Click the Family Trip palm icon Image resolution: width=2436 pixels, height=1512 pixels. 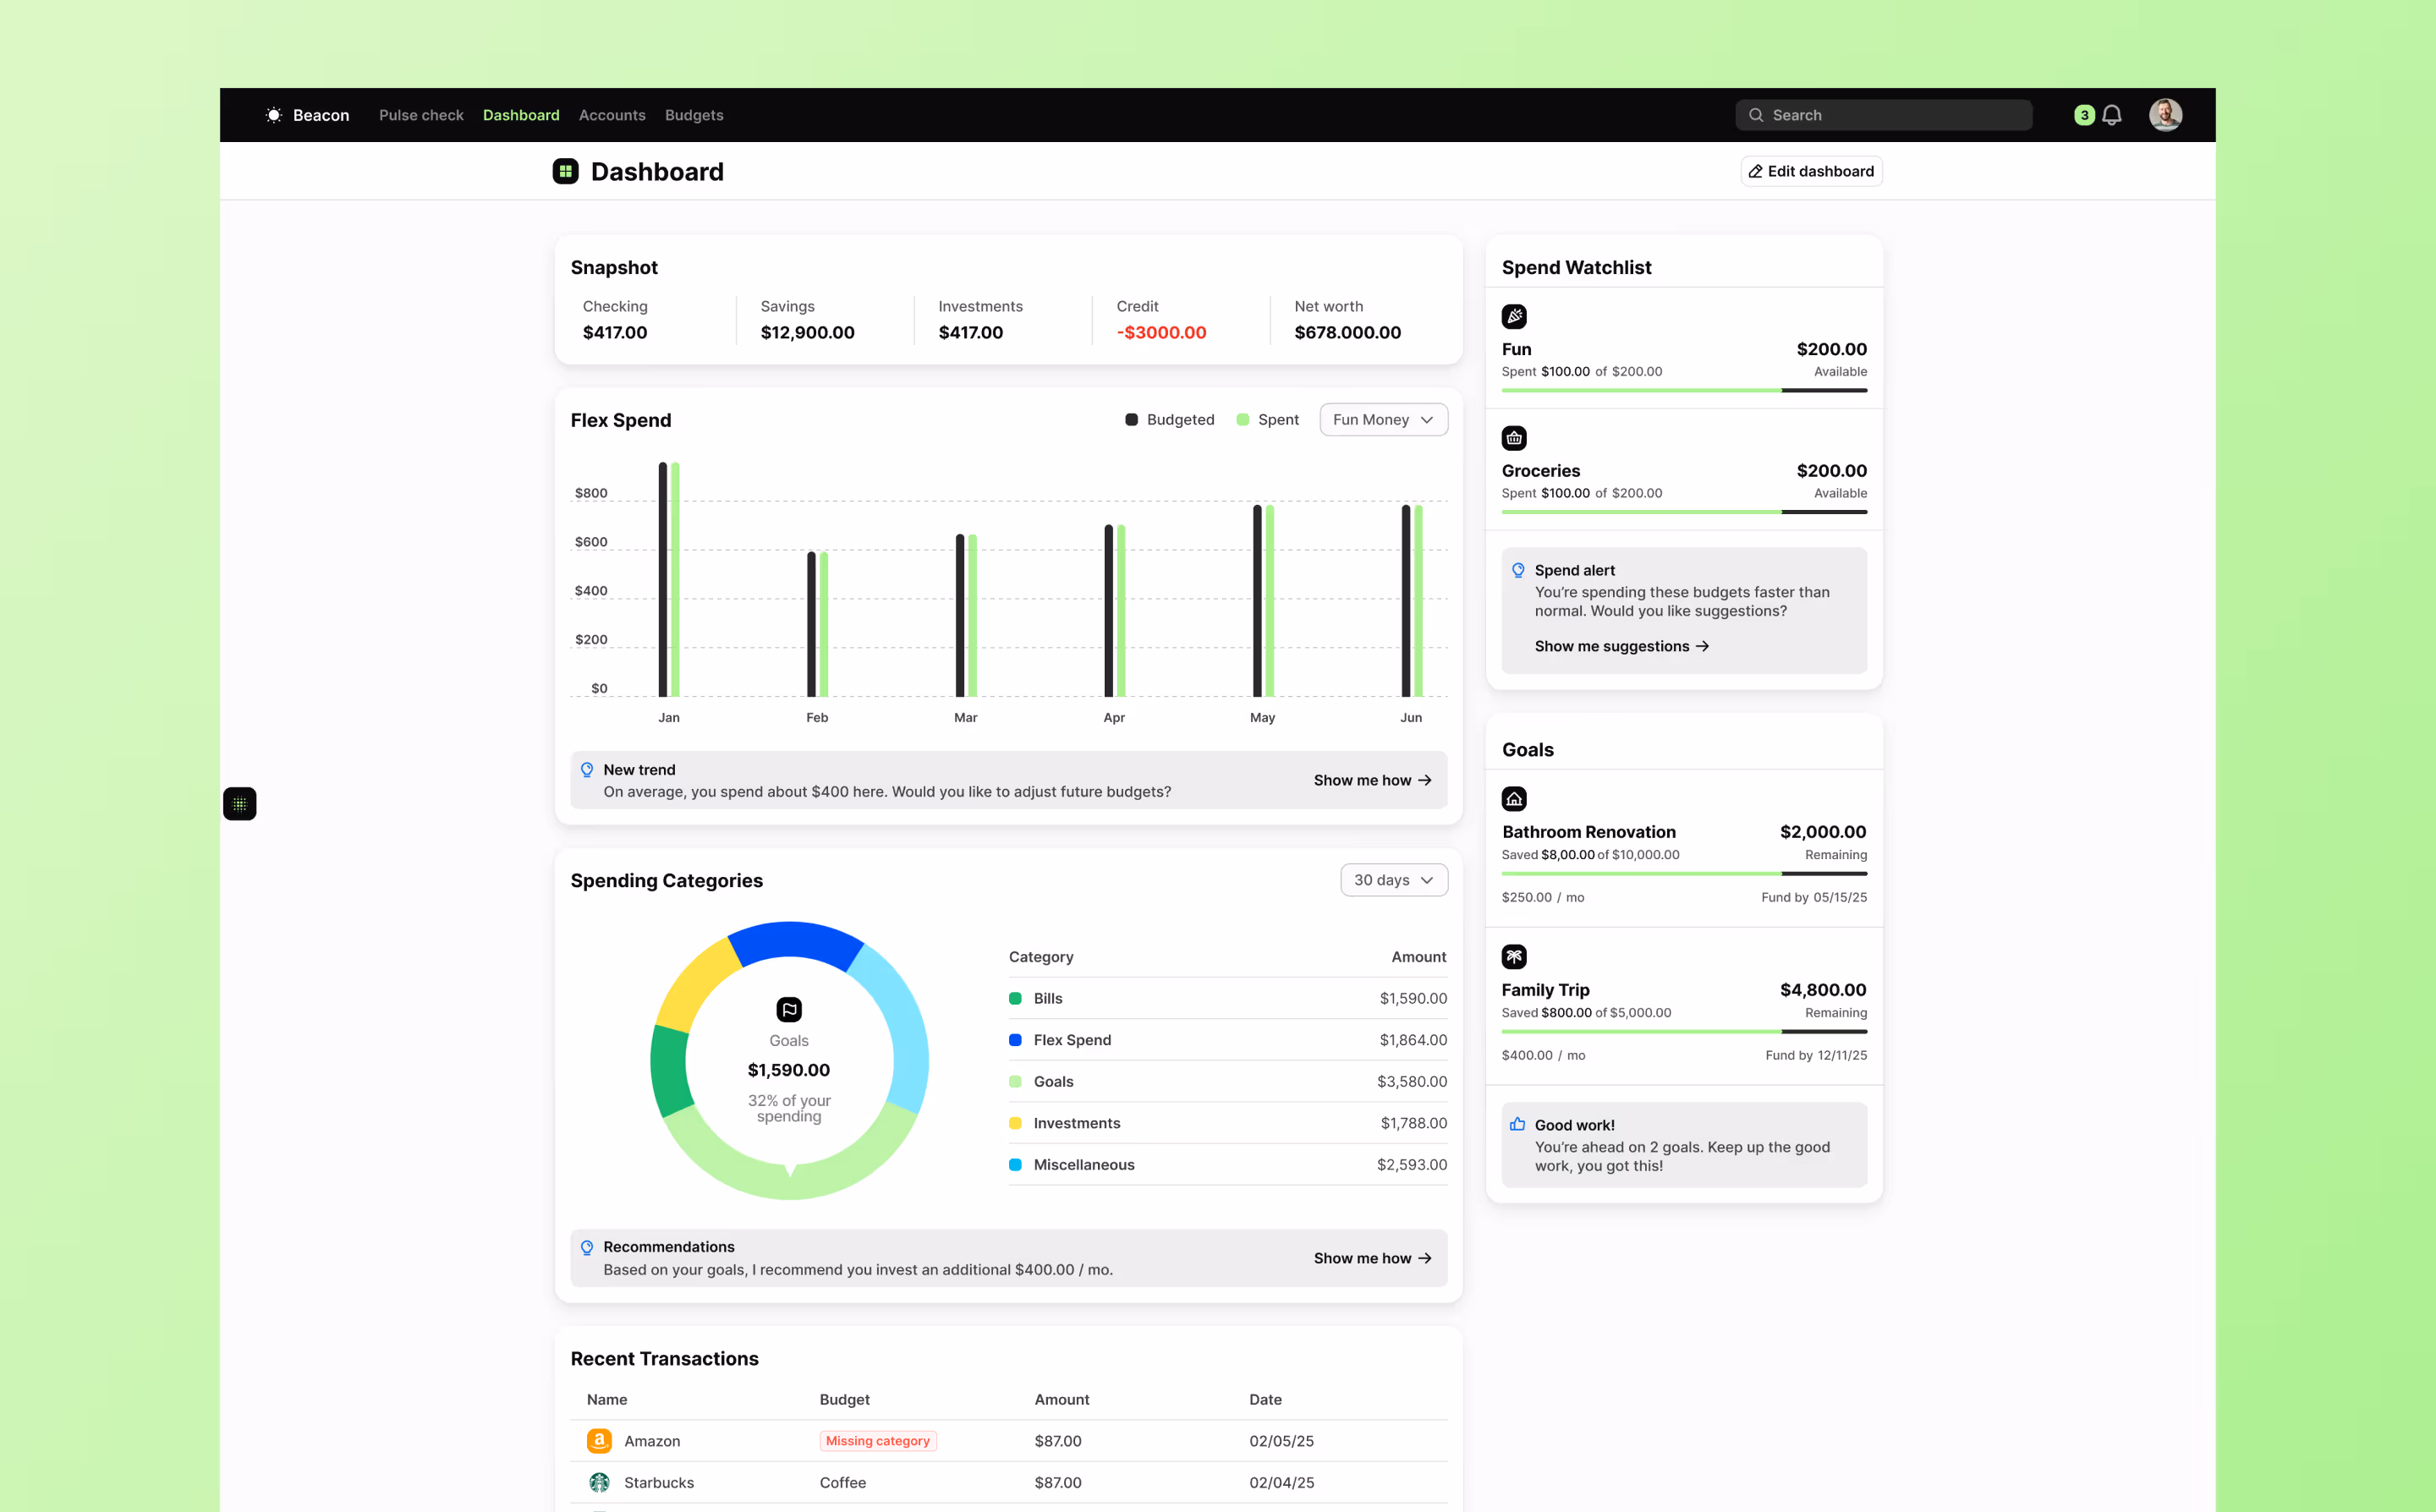tap(1514, 957)
